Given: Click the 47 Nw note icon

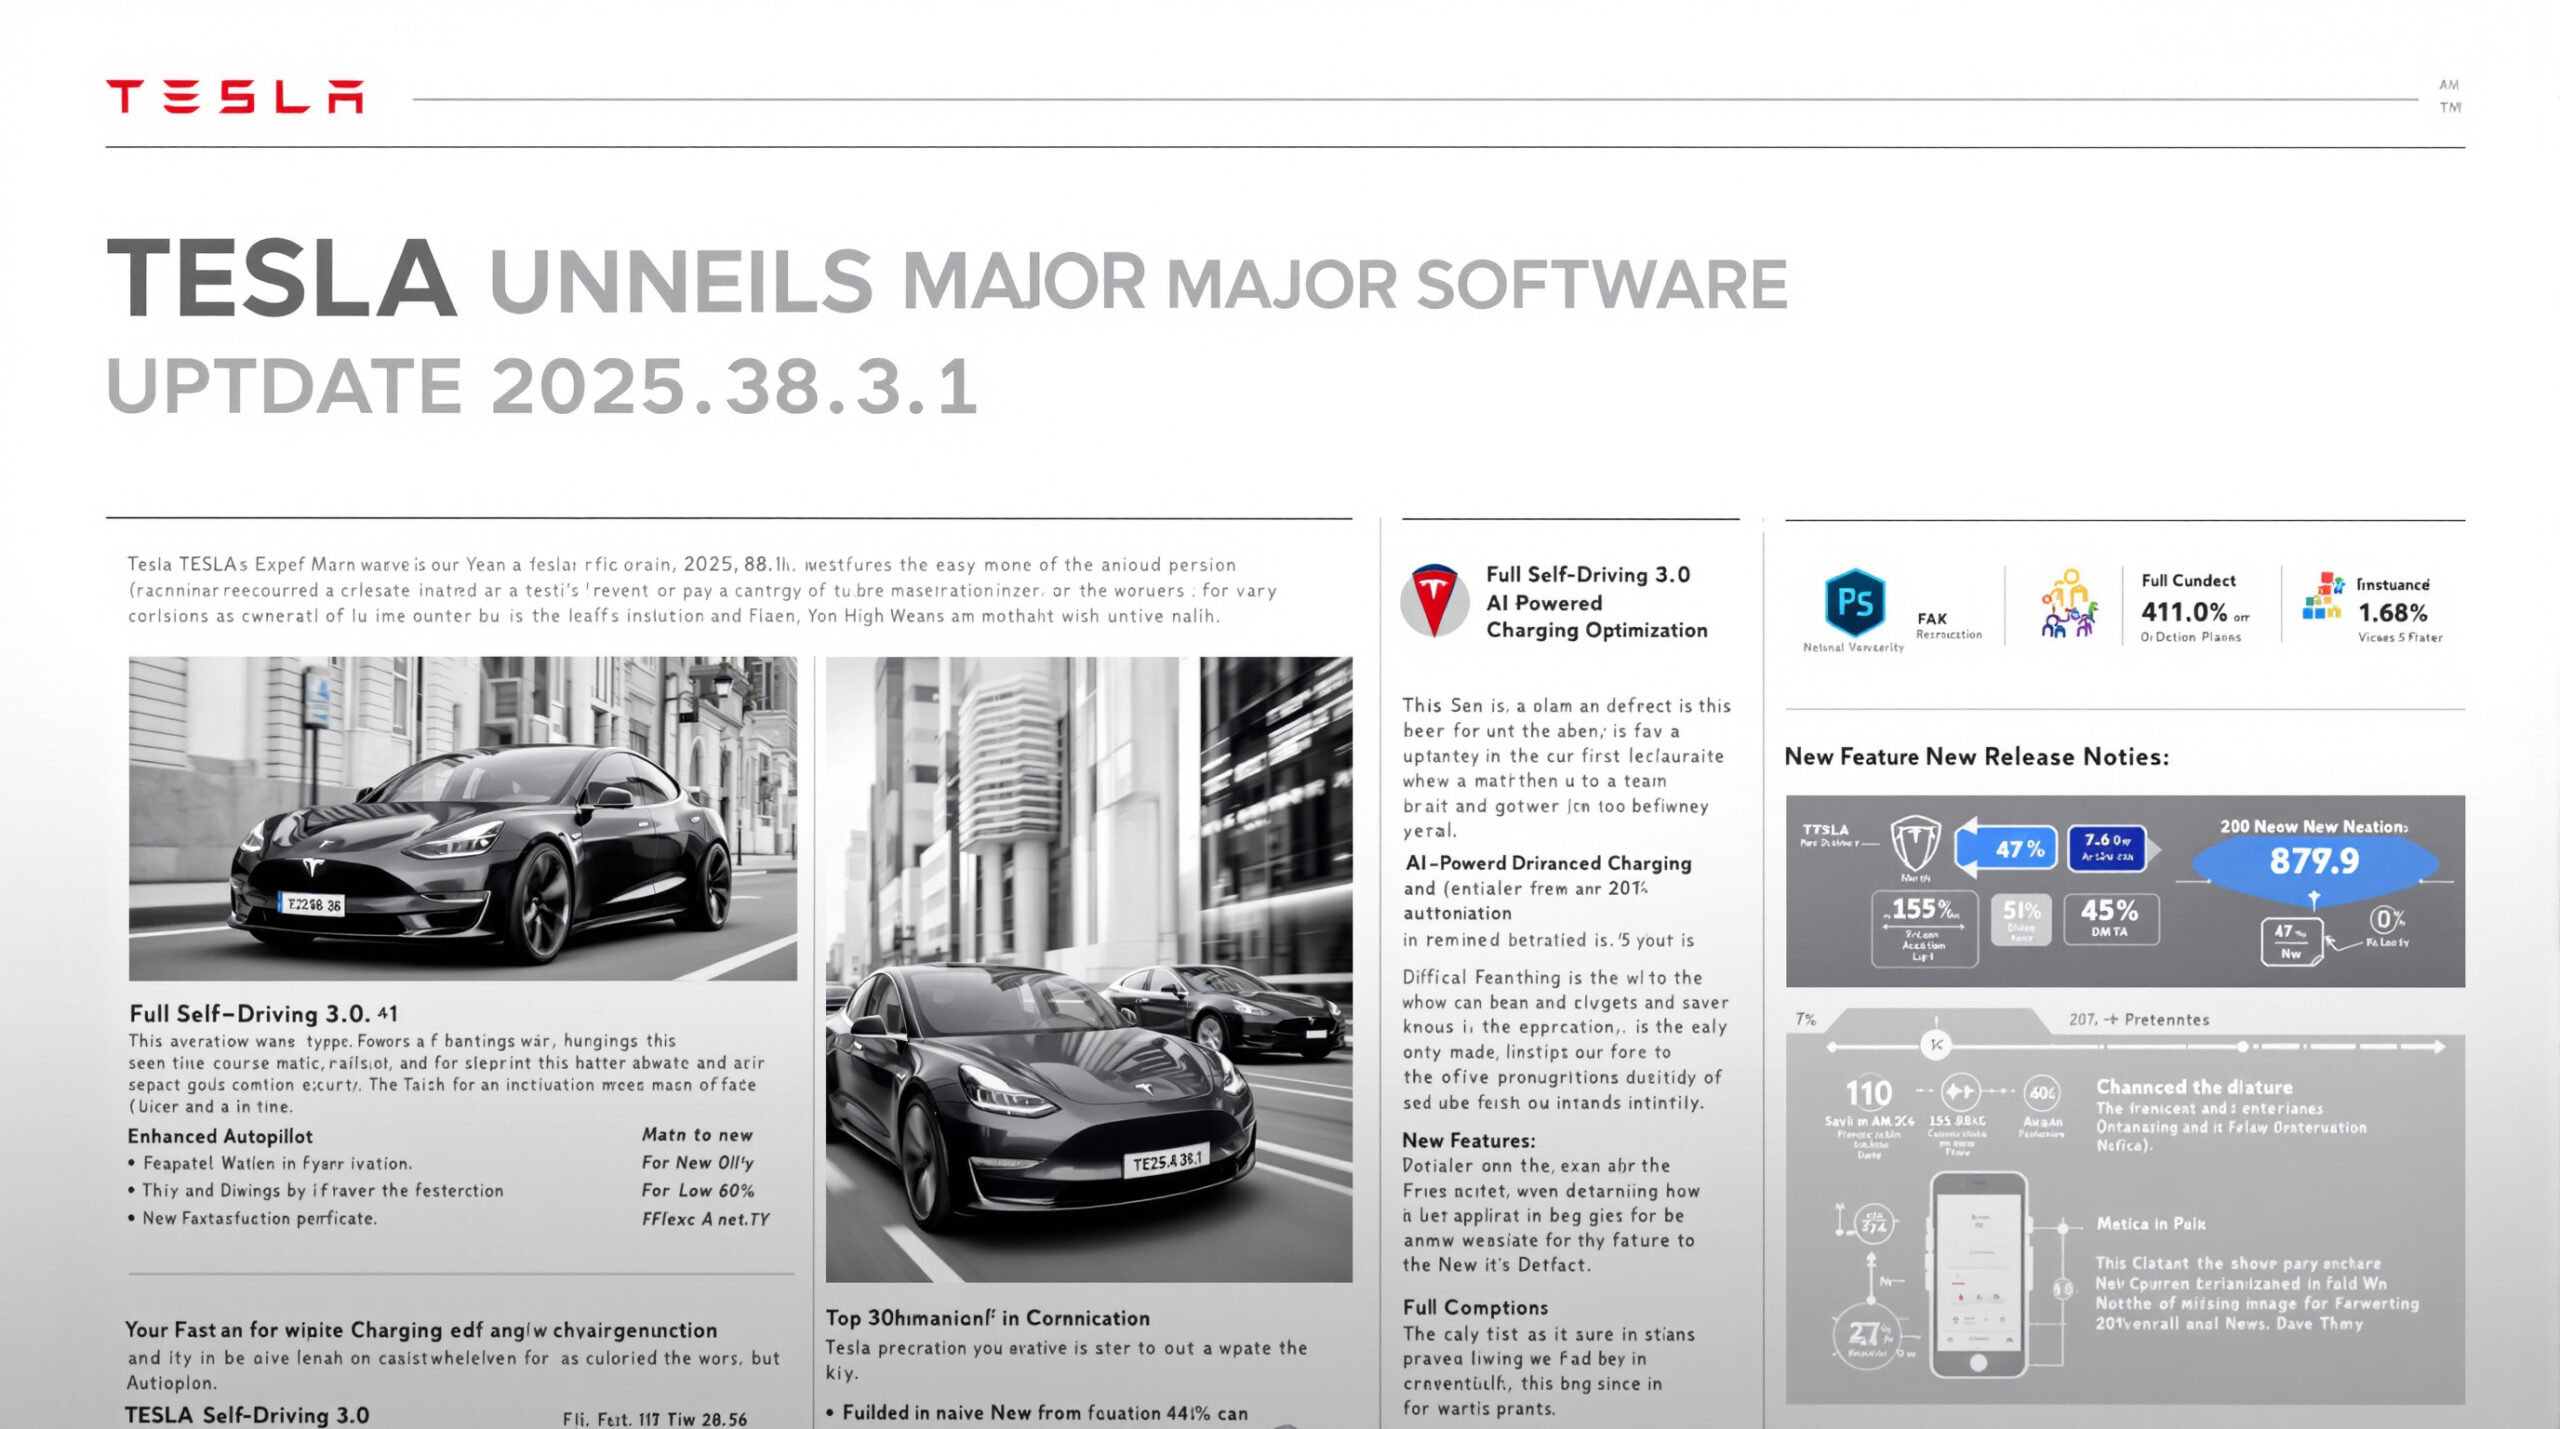Looking at the screenshot, I should 2291,941.
